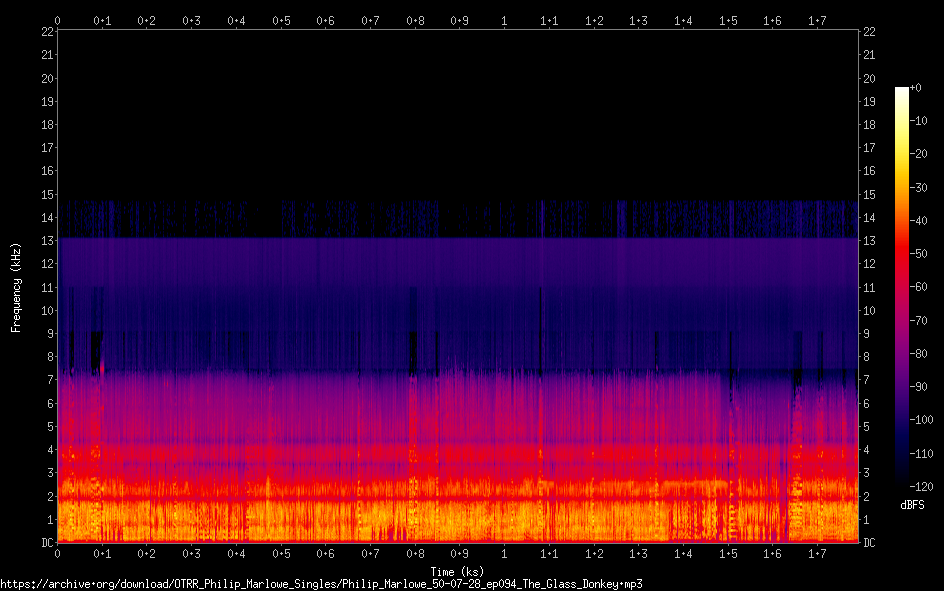Pick the -20 yellow level on colorbar

[918, 155]
